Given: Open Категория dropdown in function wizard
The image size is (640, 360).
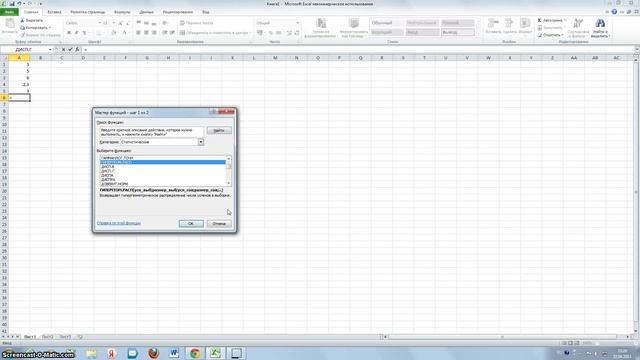Looking at the screenshot, I should point(201,142).
